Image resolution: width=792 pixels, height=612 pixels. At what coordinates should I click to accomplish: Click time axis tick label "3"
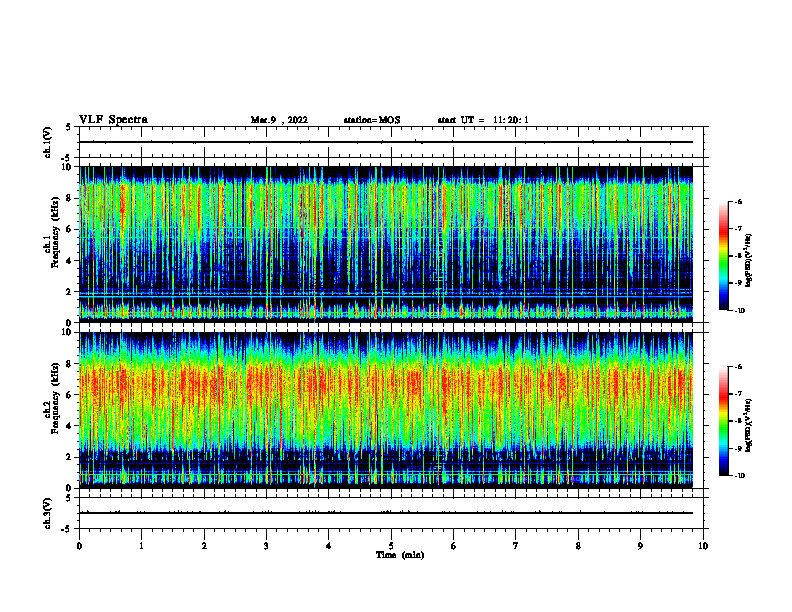[x=266, y=546]
